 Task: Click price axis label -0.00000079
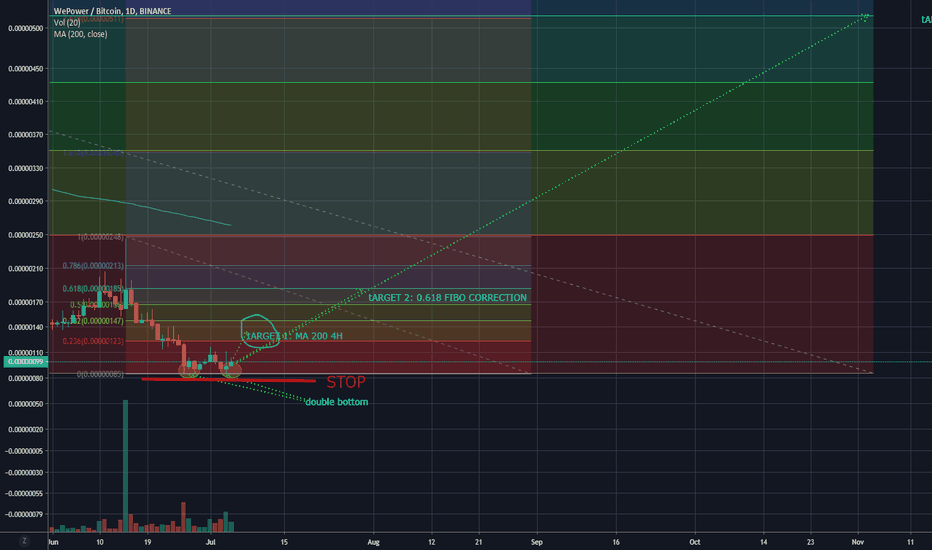[24, 514]
